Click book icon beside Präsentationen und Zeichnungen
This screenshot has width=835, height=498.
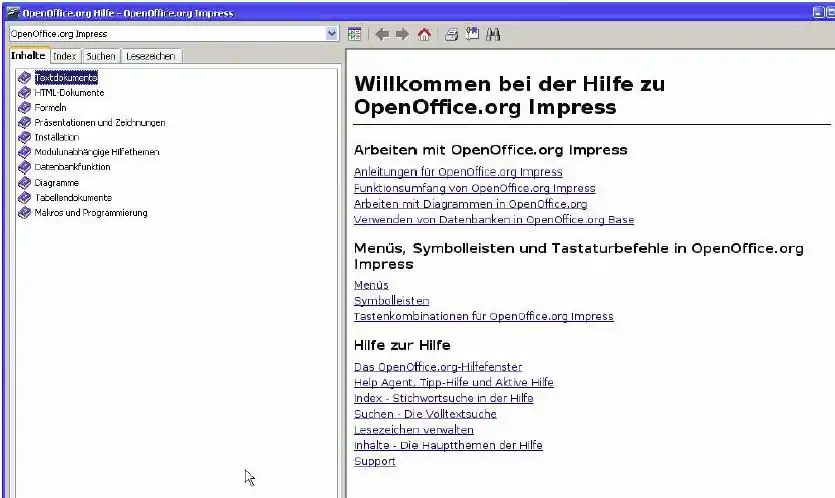click(24, 123)
